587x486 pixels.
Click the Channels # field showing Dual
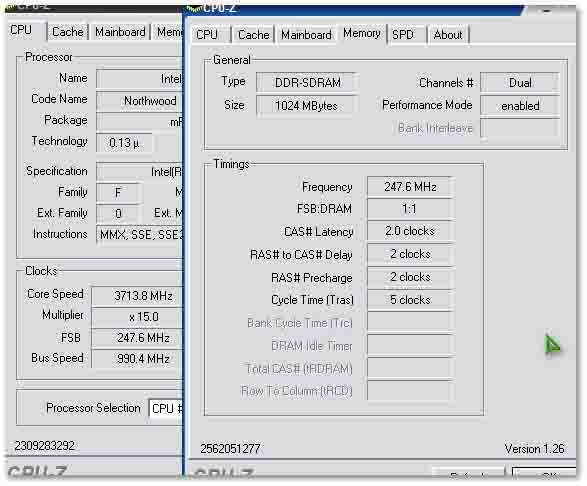520,83
